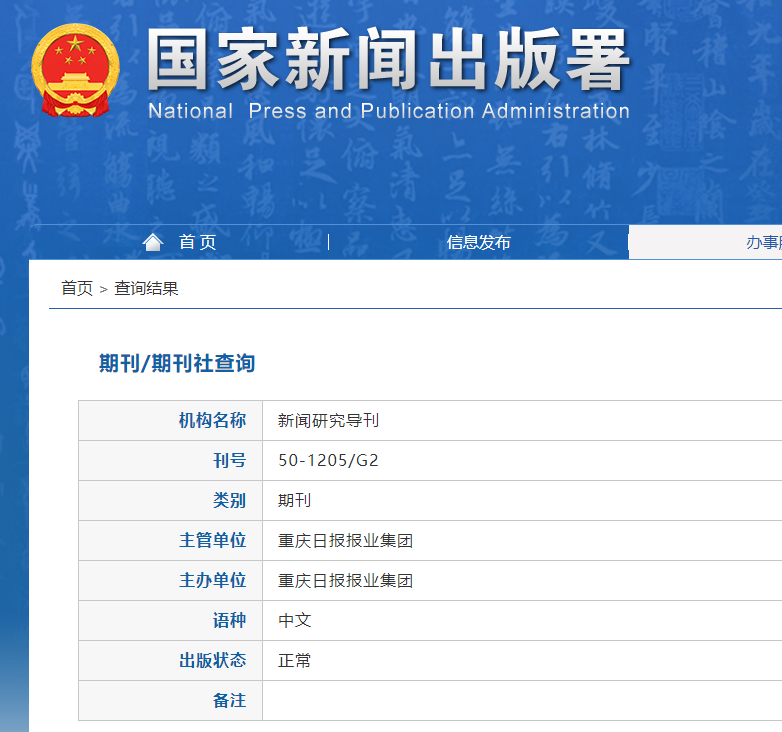
Task: Click the 主管单位 value 重庆日报报业集团
Action: (x=345, y=541)
